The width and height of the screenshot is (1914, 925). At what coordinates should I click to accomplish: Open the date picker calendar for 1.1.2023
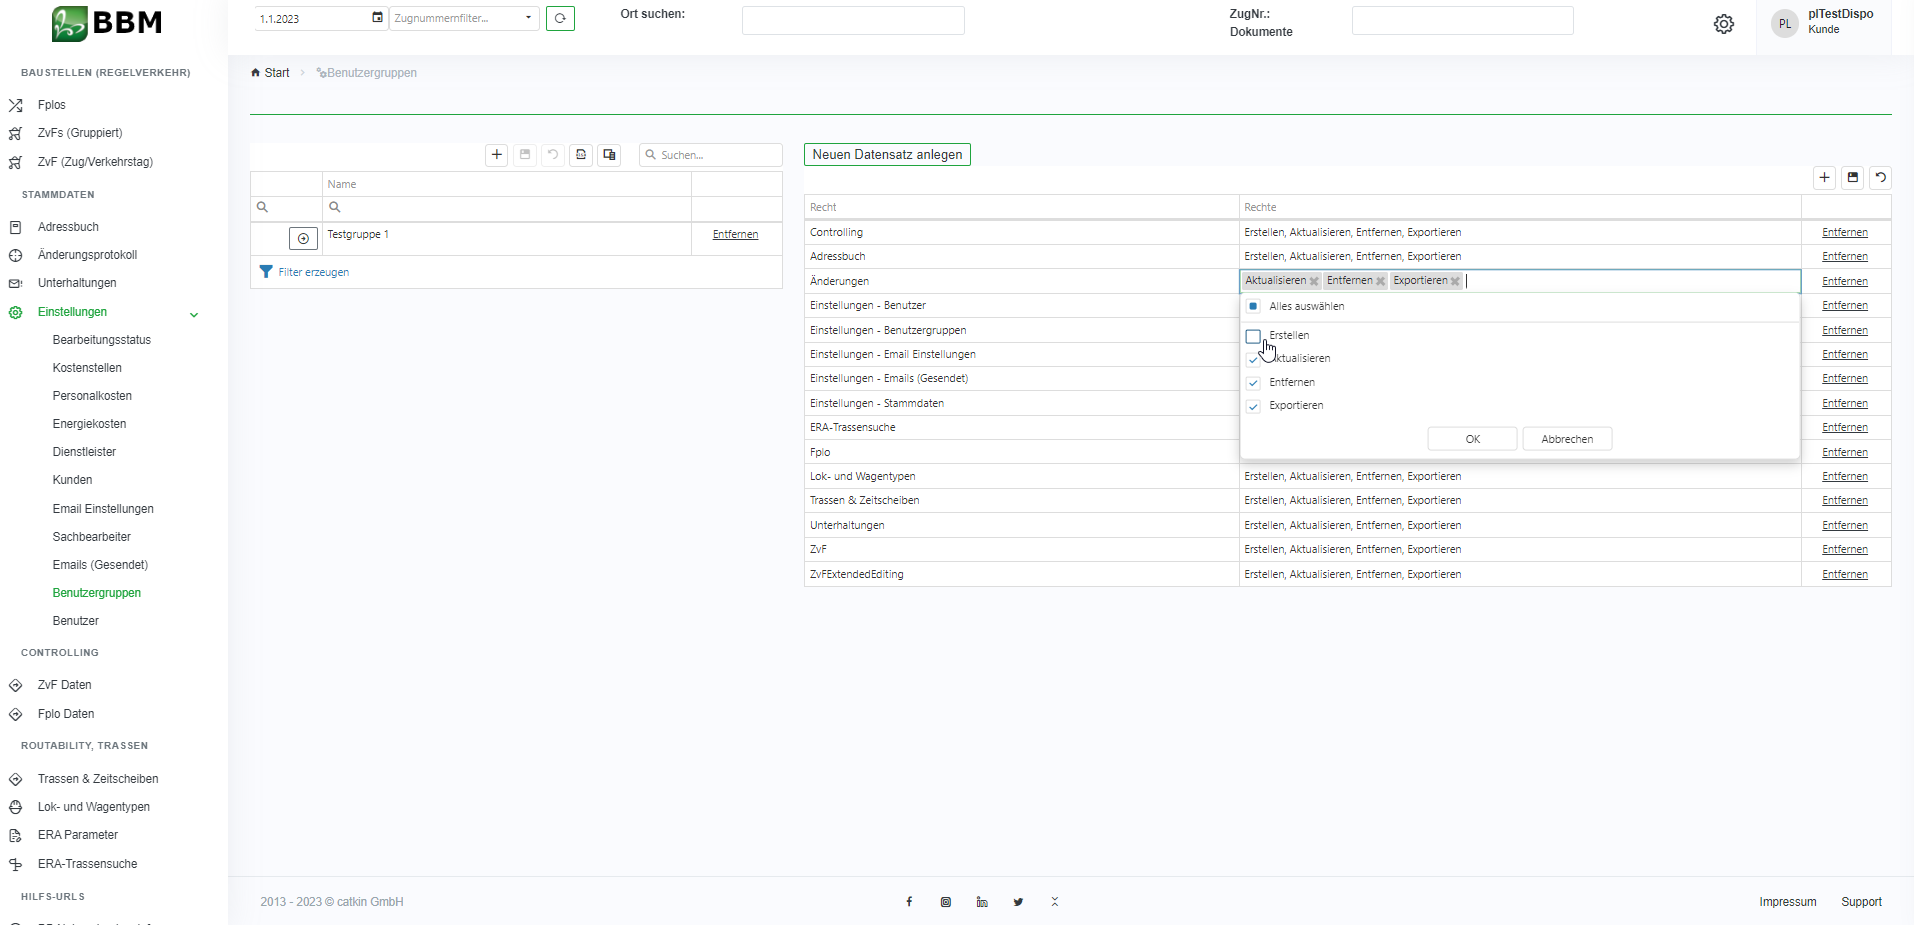377,18
